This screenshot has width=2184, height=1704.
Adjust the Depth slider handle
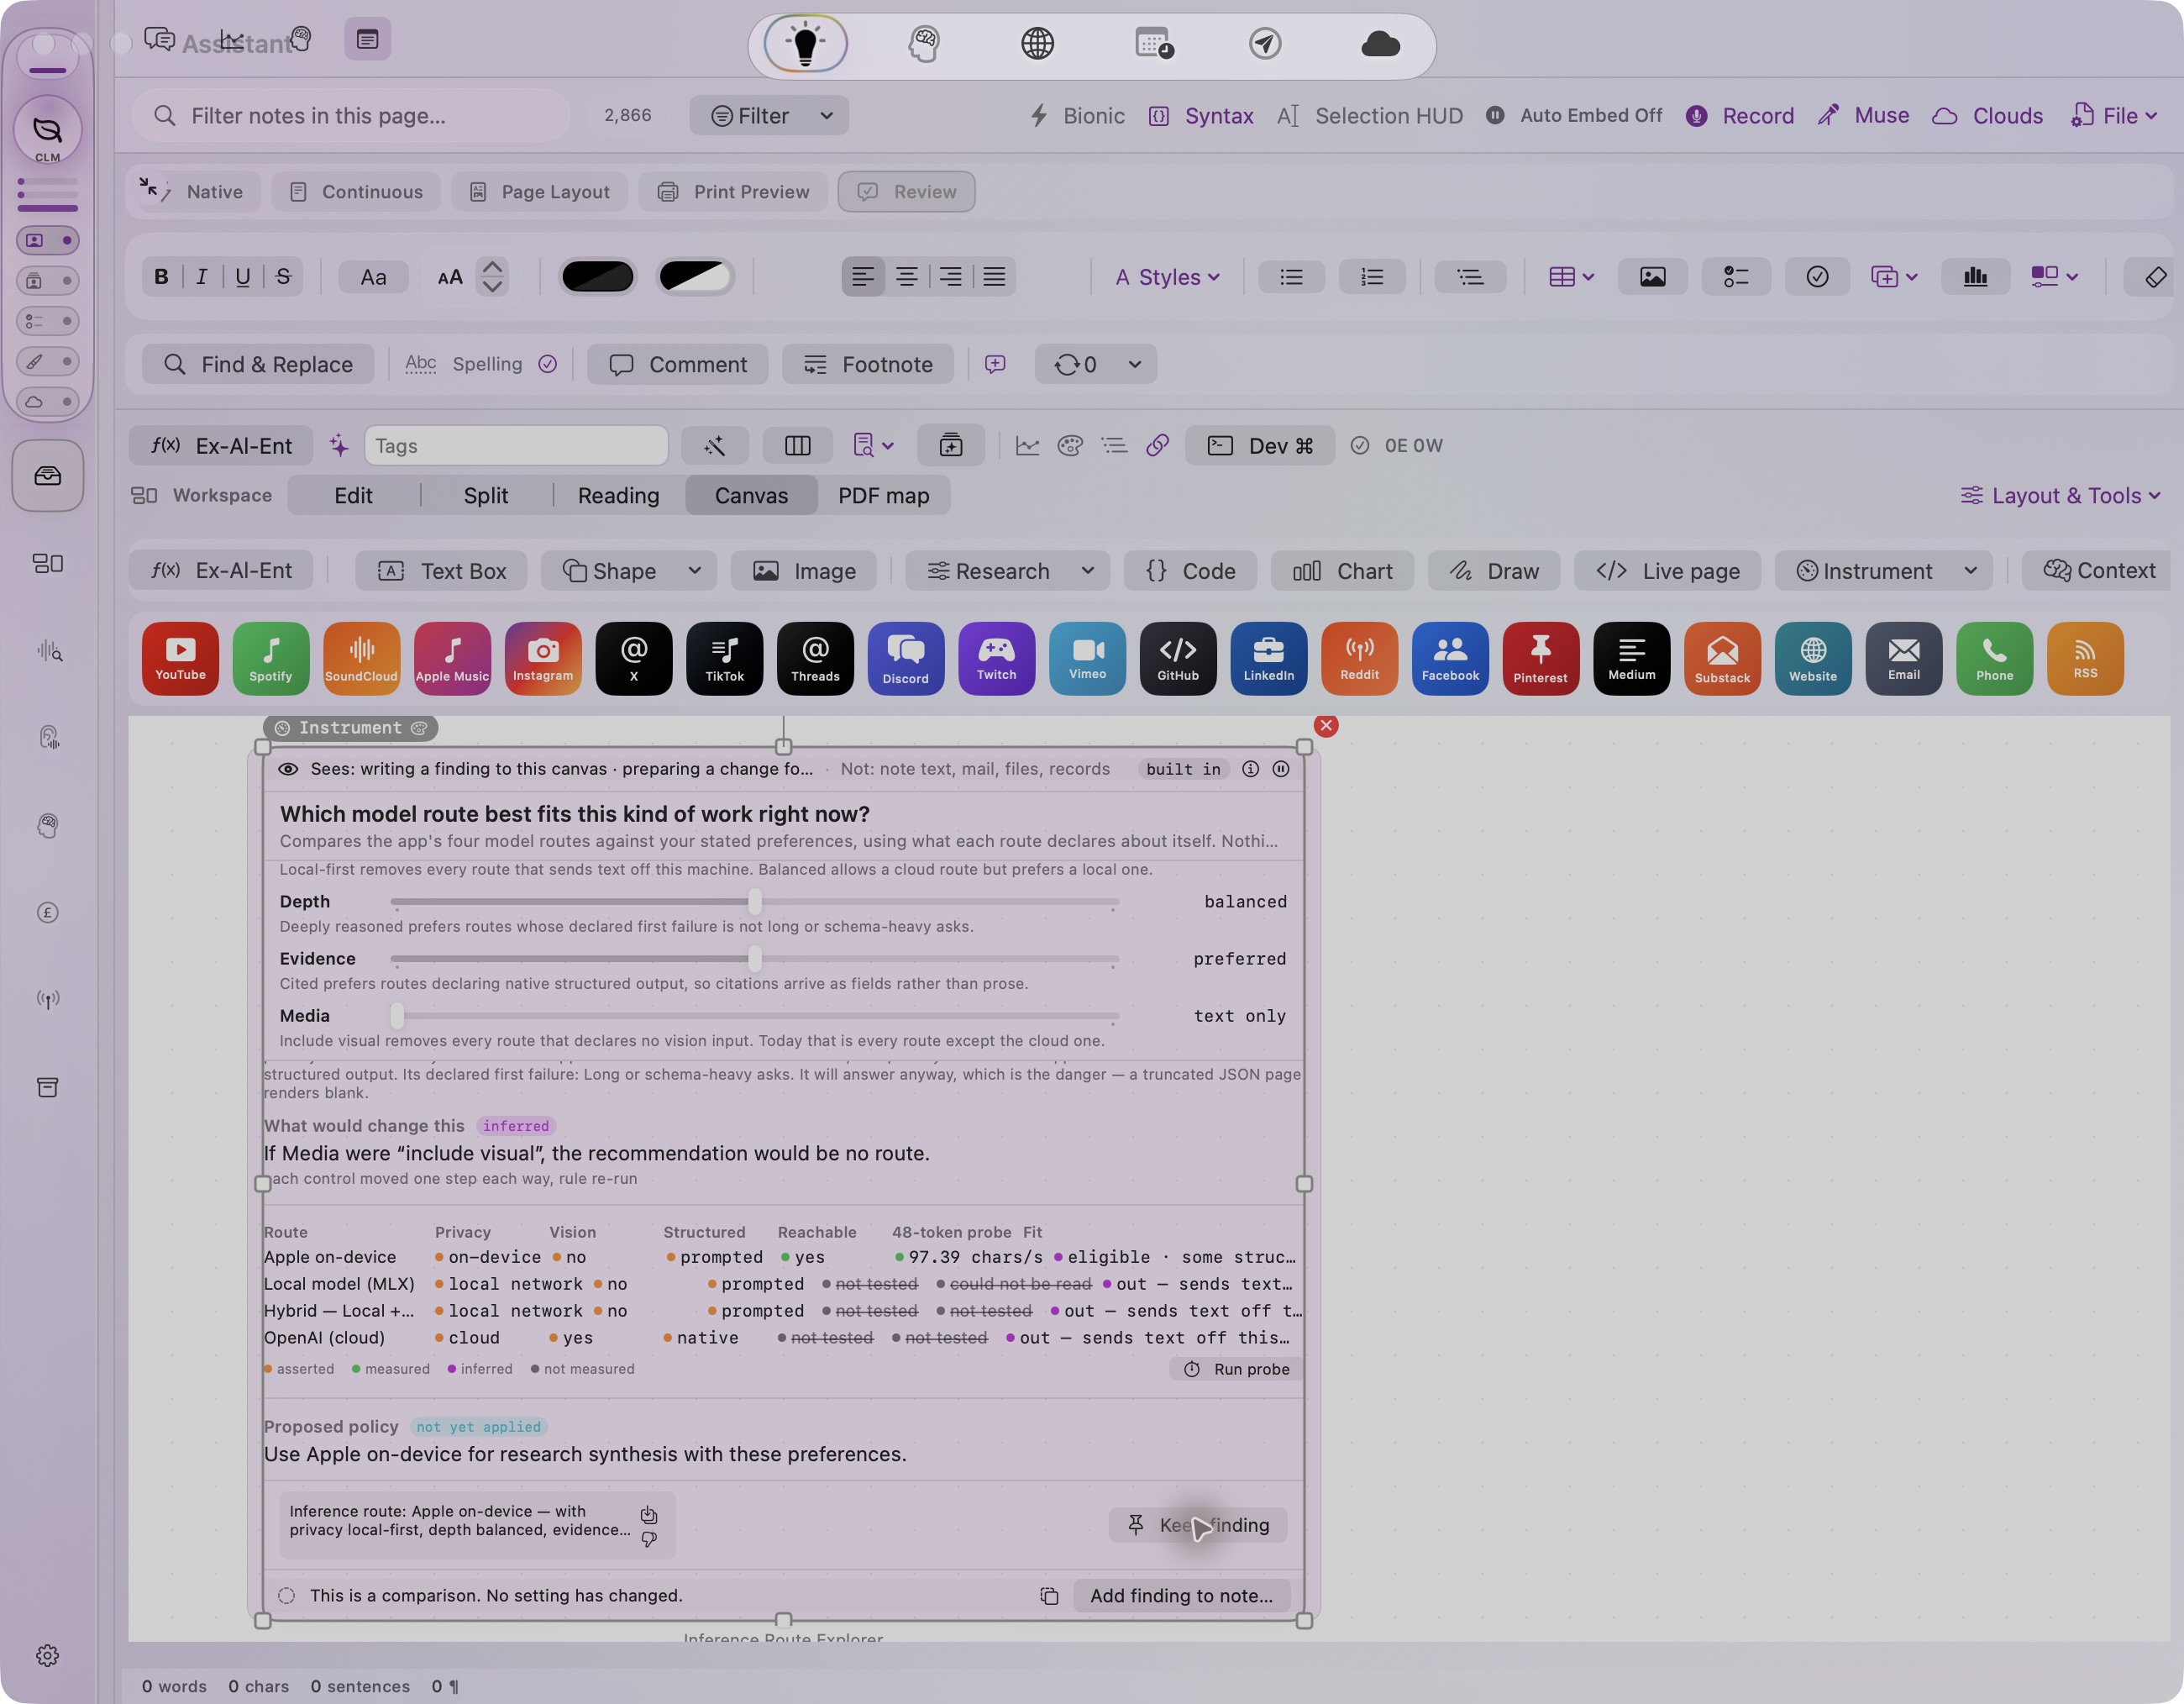(755, 902)
